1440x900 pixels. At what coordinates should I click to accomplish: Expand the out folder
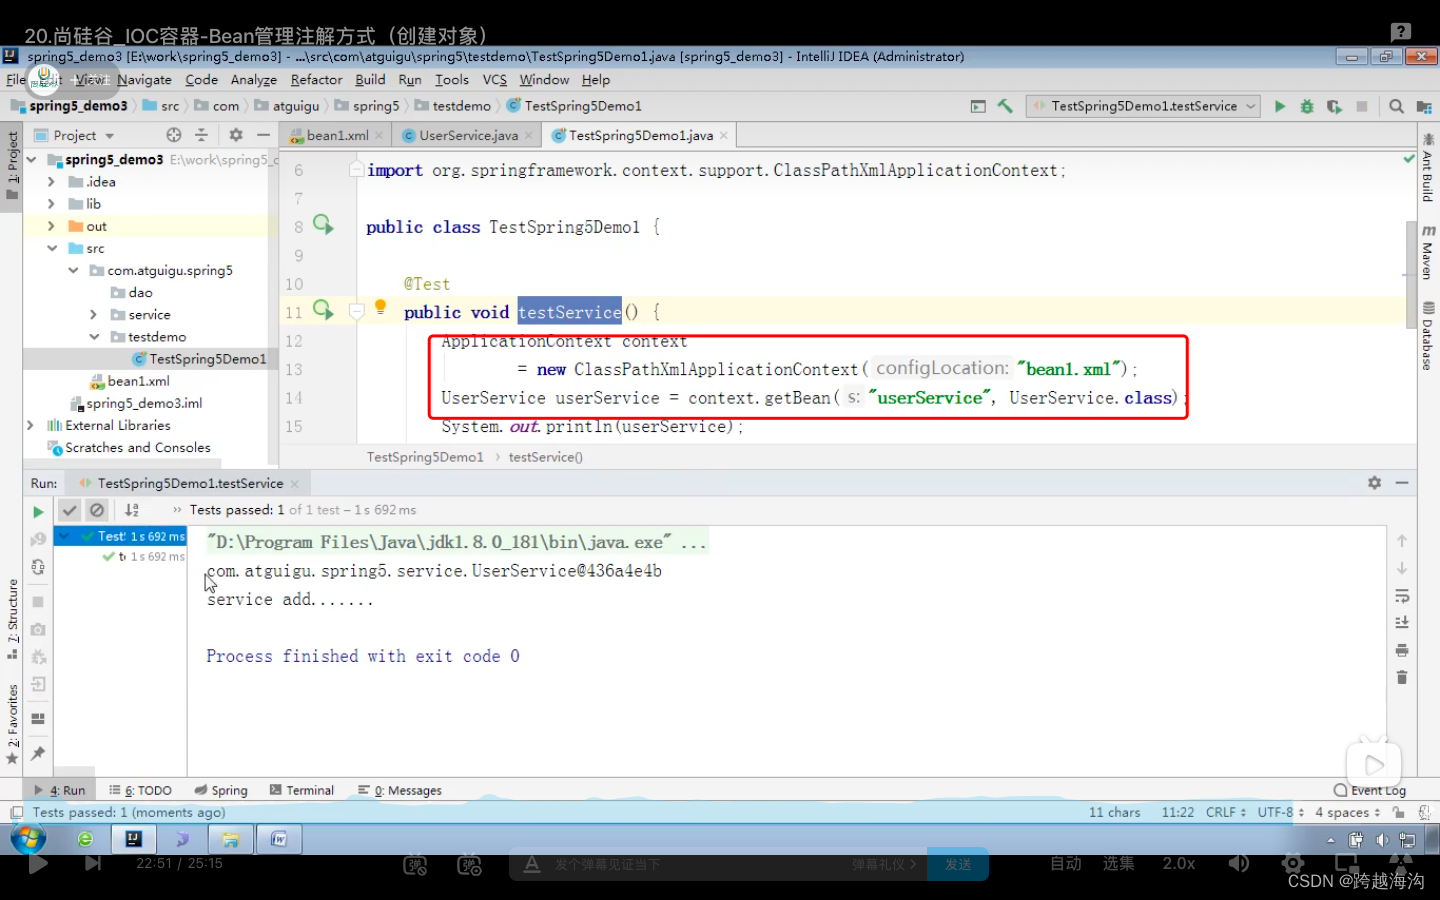(51, 226)
